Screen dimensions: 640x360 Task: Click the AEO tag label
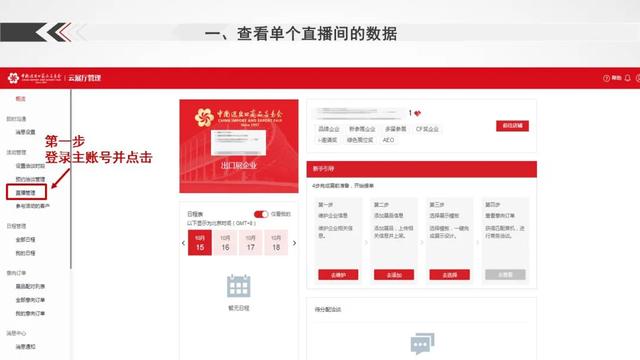pyautogui.click(x=388, y=140)
